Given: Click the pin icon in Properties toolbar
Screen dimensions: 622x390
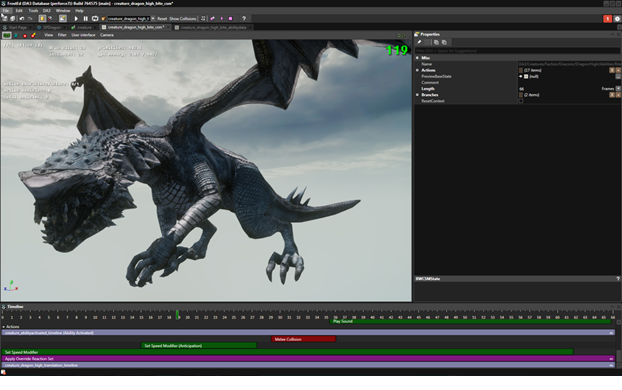Looking at the screenshot, I should tap(419, 42).
